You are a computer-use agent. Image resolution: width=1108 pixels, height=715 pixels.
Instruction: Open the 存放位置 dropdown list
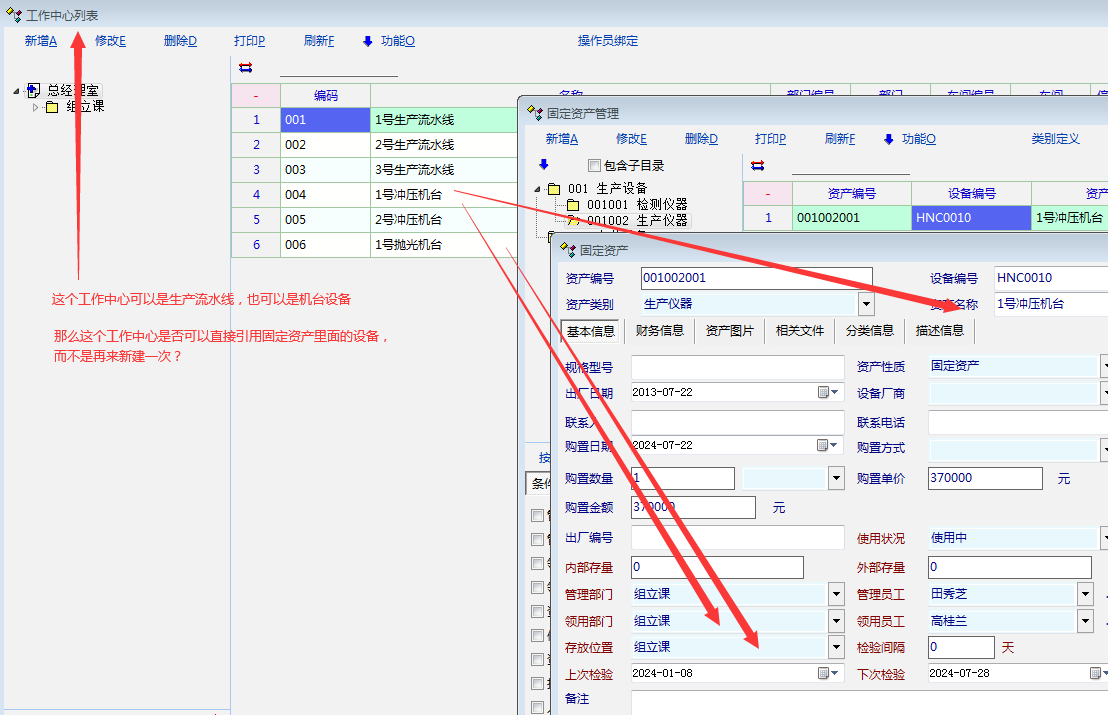click(x=836, y=647)
